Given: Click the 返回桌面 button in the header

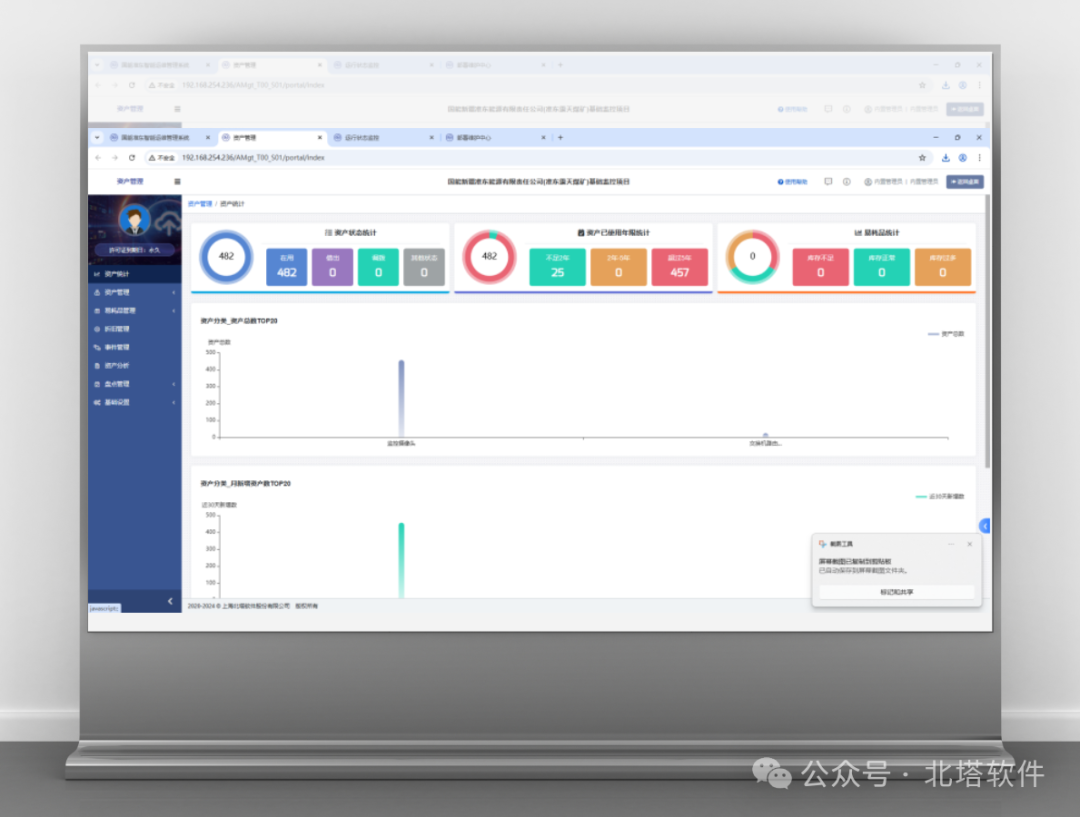Looking at the screenshot, I should (x=964, y=182).
